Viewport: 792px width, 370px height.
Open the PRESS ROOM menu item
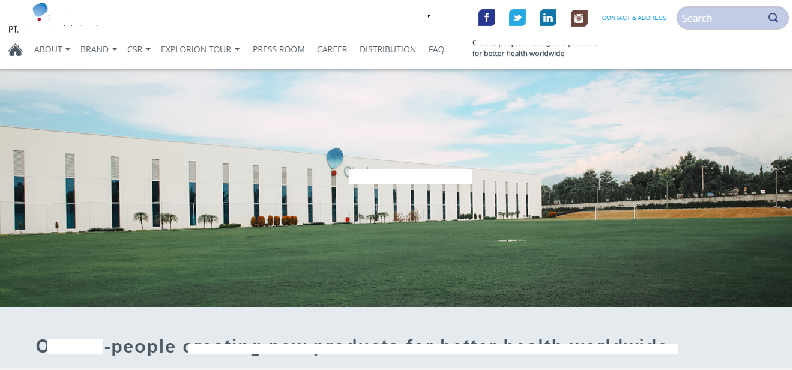[278, 49]
